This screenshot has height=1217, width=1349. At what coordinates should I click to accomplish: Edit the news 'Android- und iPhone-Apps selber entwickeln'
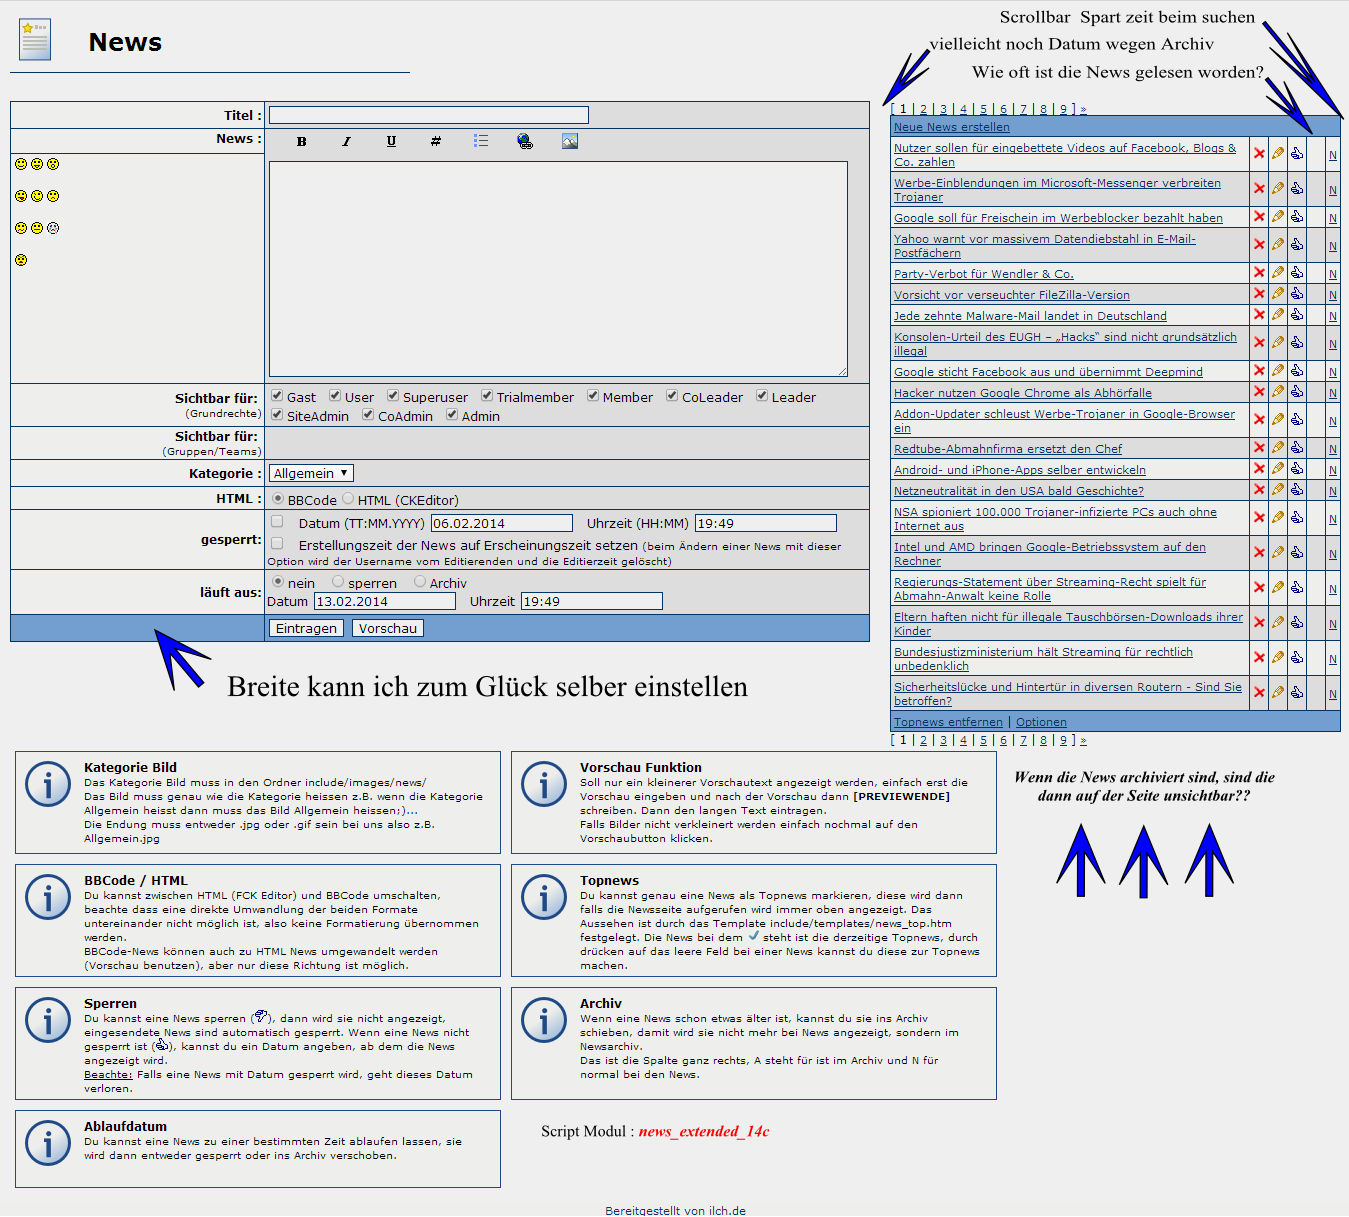click(1278, 469)
